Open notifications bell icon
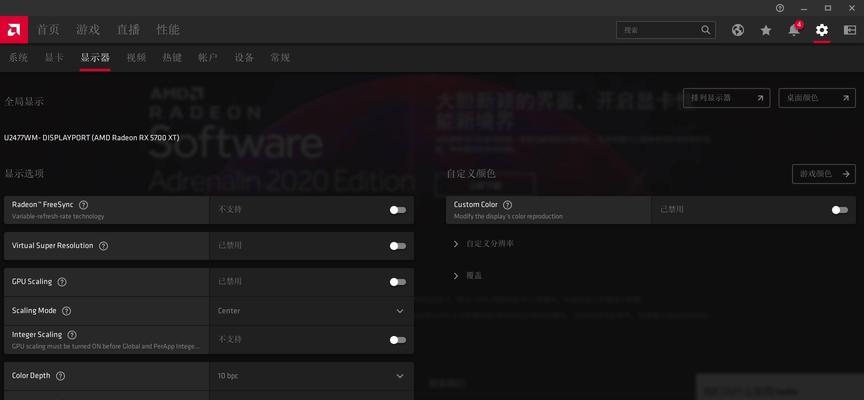This screenshot has width=864, height=400. point(794,30)
